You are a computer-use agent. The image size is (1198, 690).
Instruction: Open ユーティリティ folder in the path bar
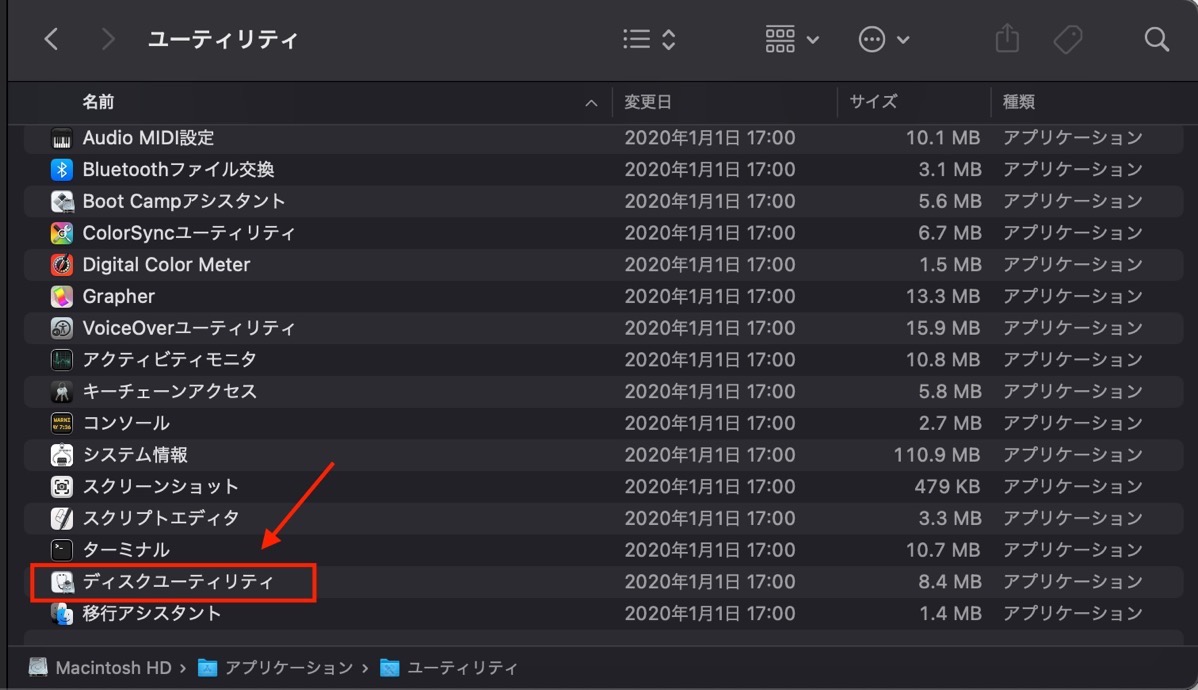point(449,667)
